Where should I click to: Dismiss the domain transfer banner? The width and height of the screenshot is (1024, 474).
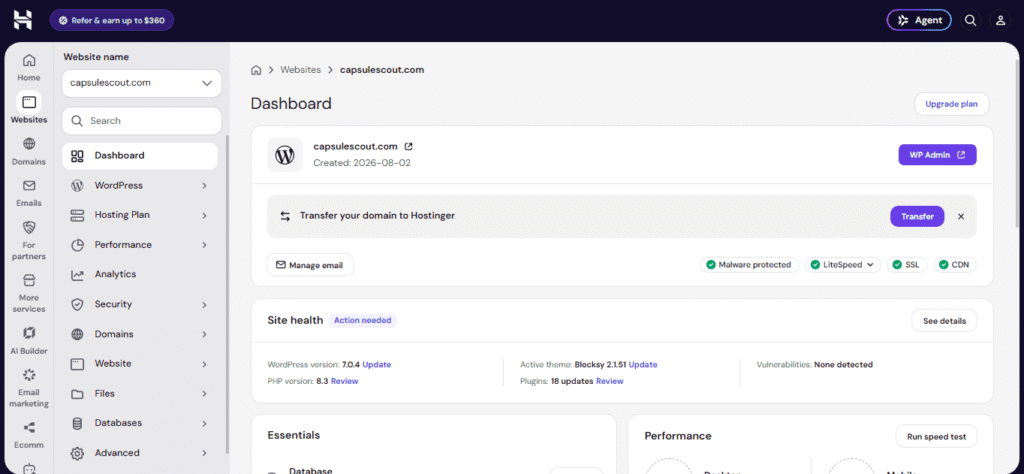coord(961,216)
